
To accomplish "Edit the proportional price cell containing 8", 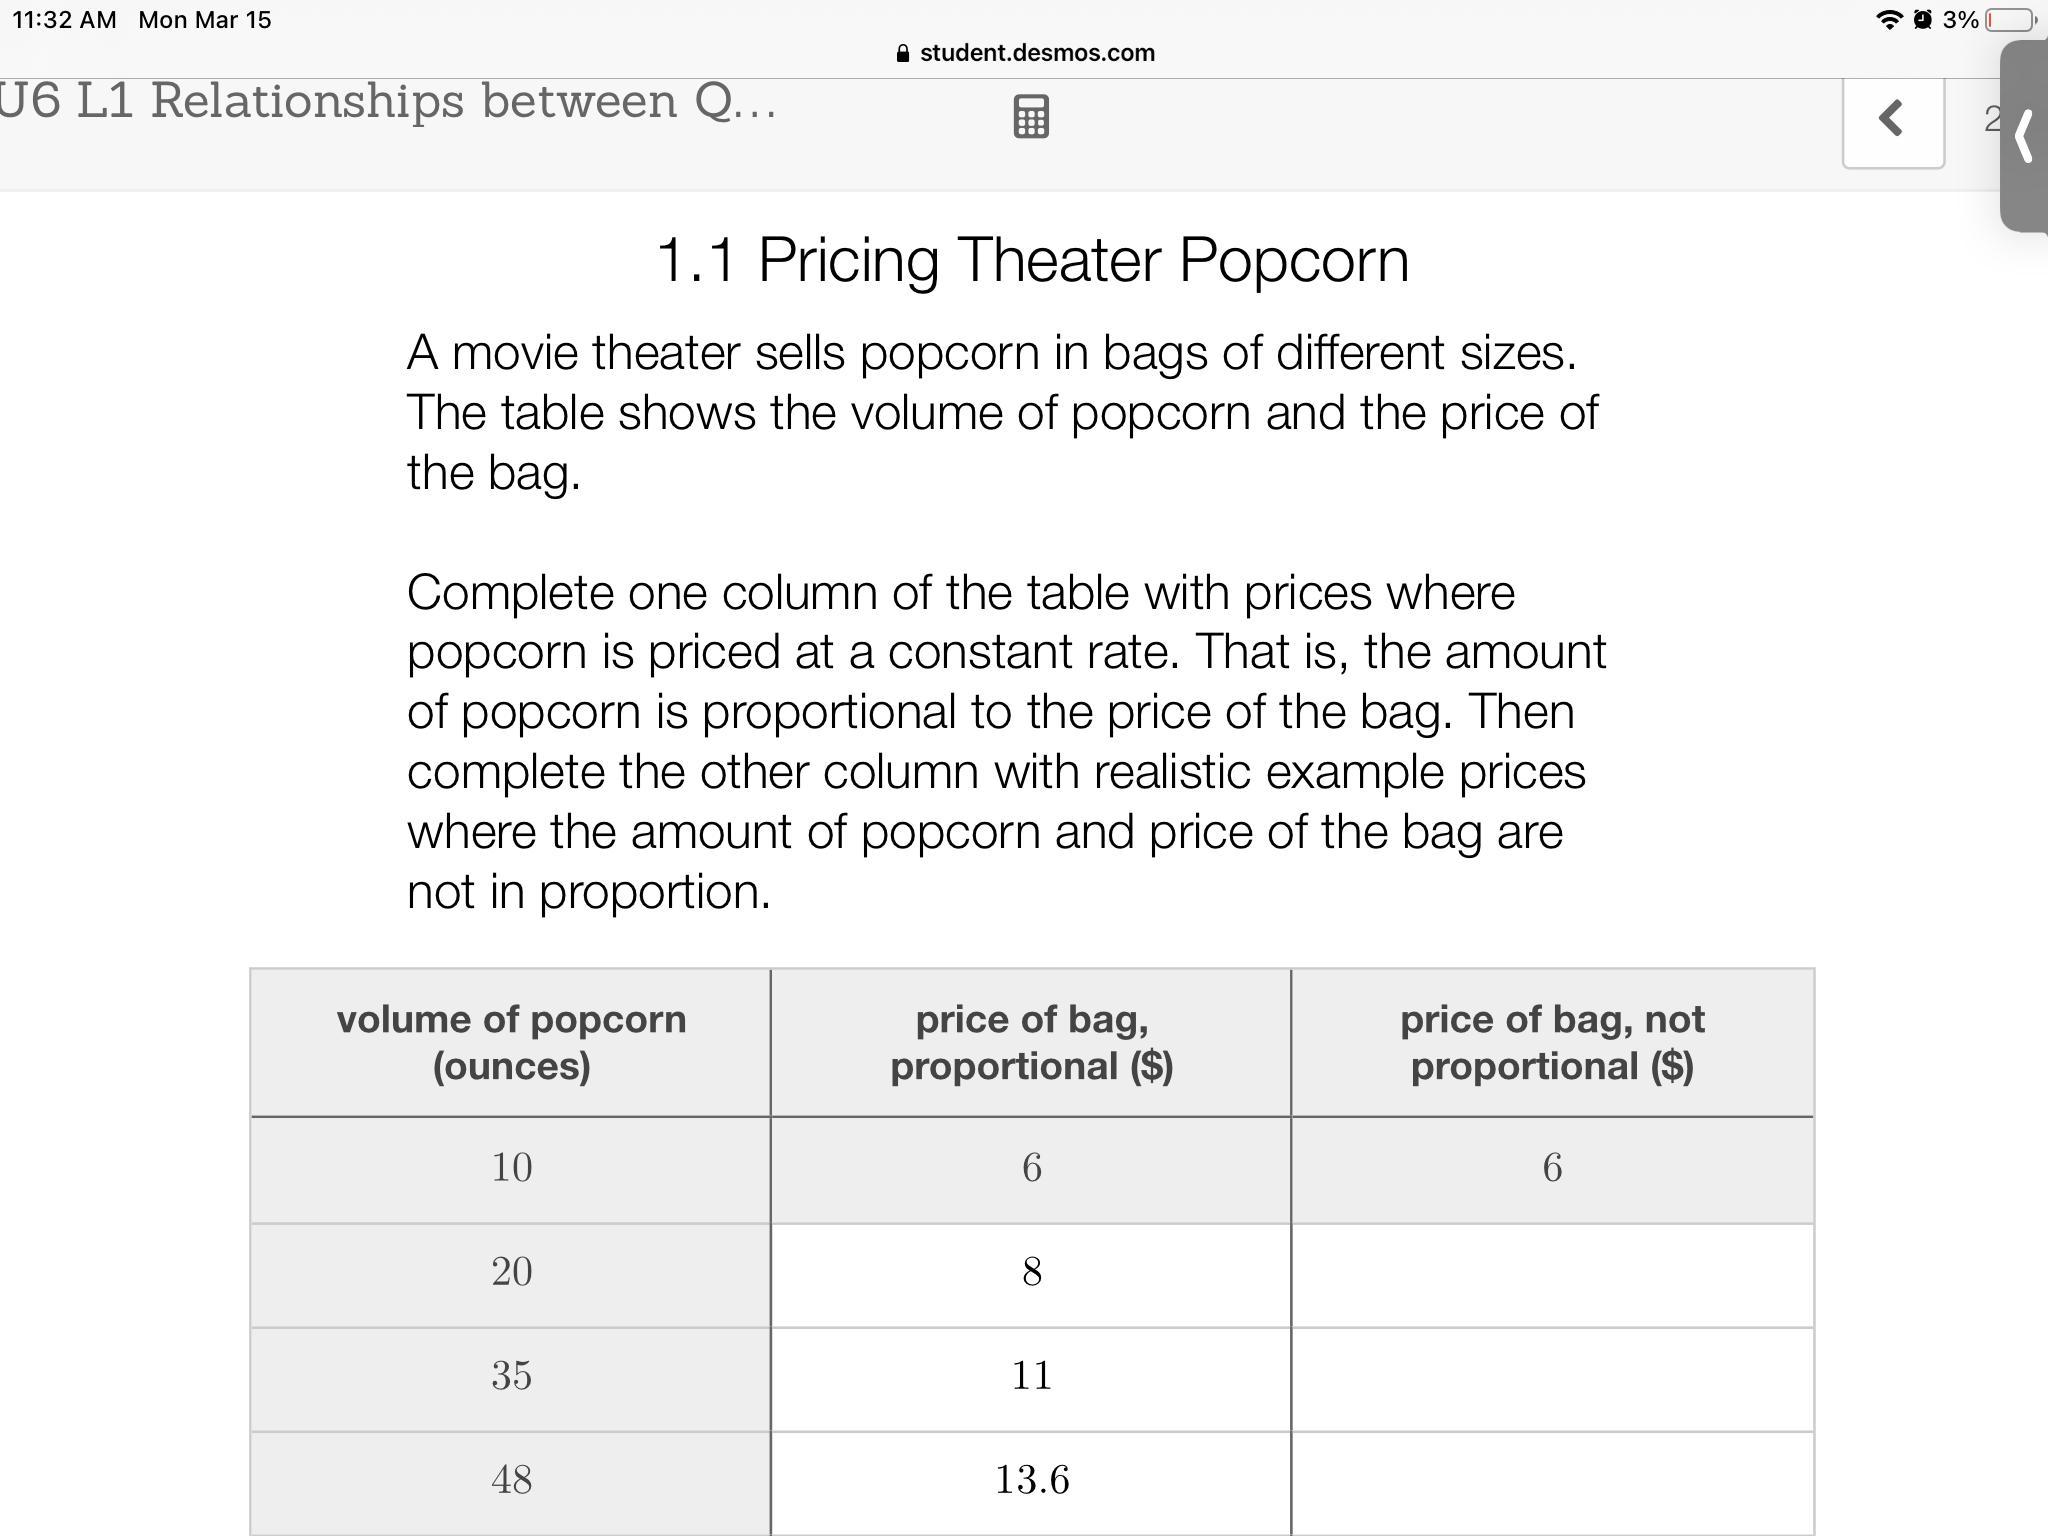I will pos(1031,1273).
